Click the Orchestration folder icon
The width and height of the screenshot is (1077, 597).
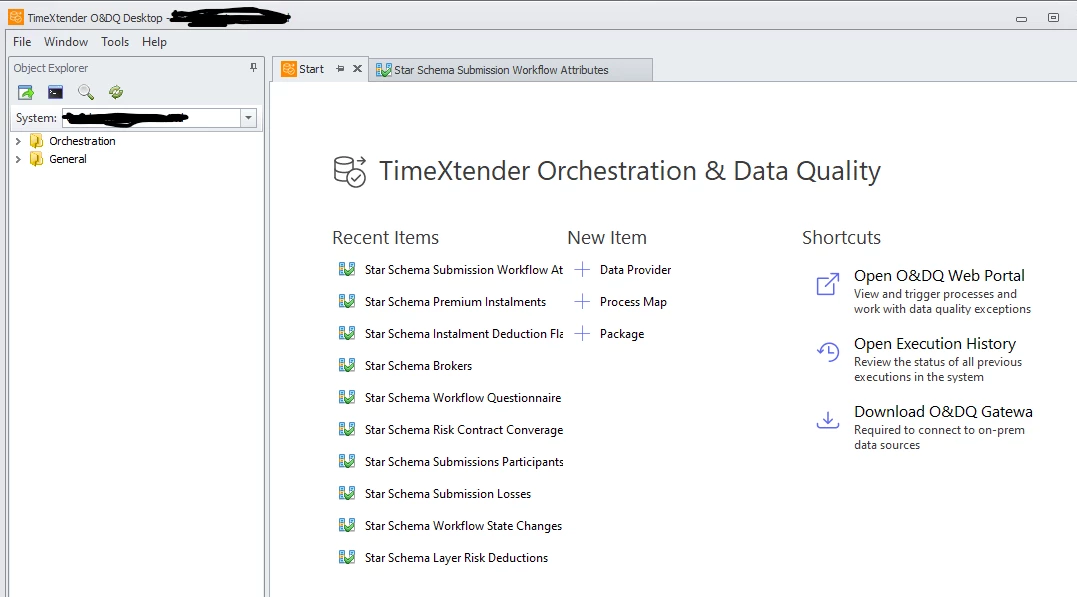point(36,141)
